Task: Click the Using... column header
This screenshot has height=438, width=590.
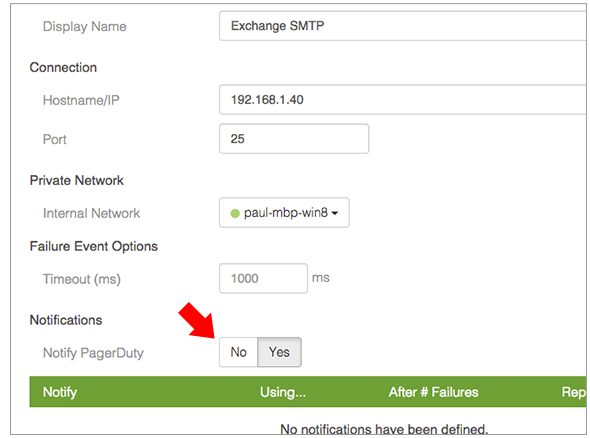Action: coord(283,392)
